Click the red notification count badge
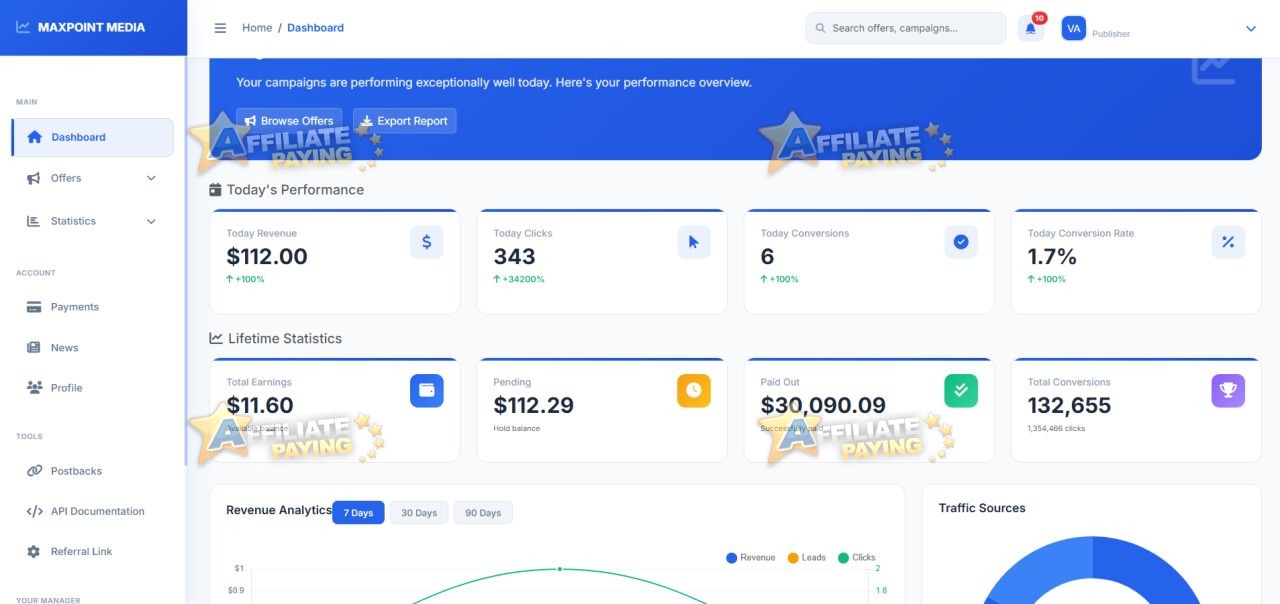This screenshot has height=604, width=1280. coord(1039,18)
